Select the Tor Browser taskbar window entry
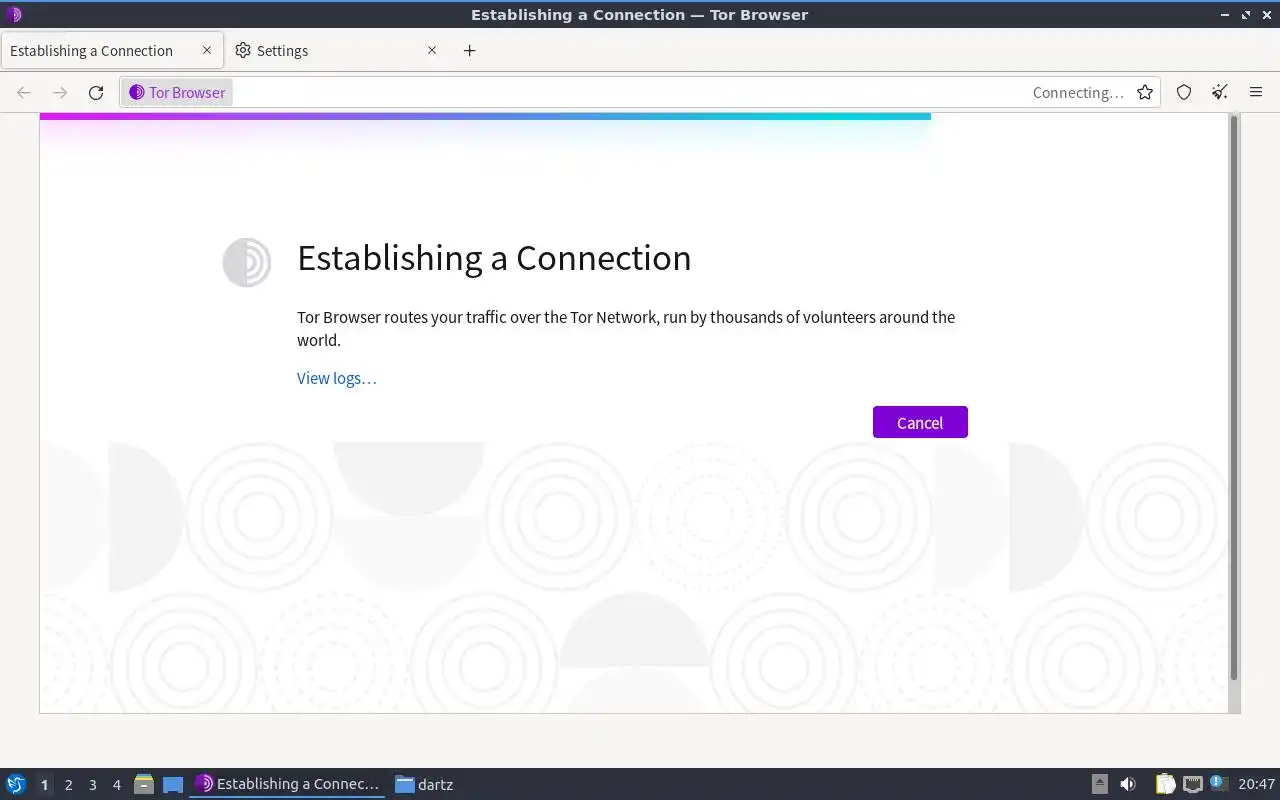1280x800 pixels. point(287,784)
